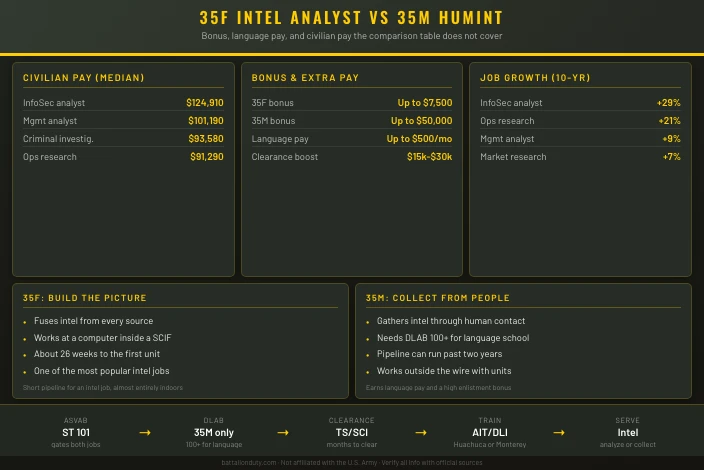Click the 'Criminal investig.' label
The image size is (704, 470).
tap(58, 139)
